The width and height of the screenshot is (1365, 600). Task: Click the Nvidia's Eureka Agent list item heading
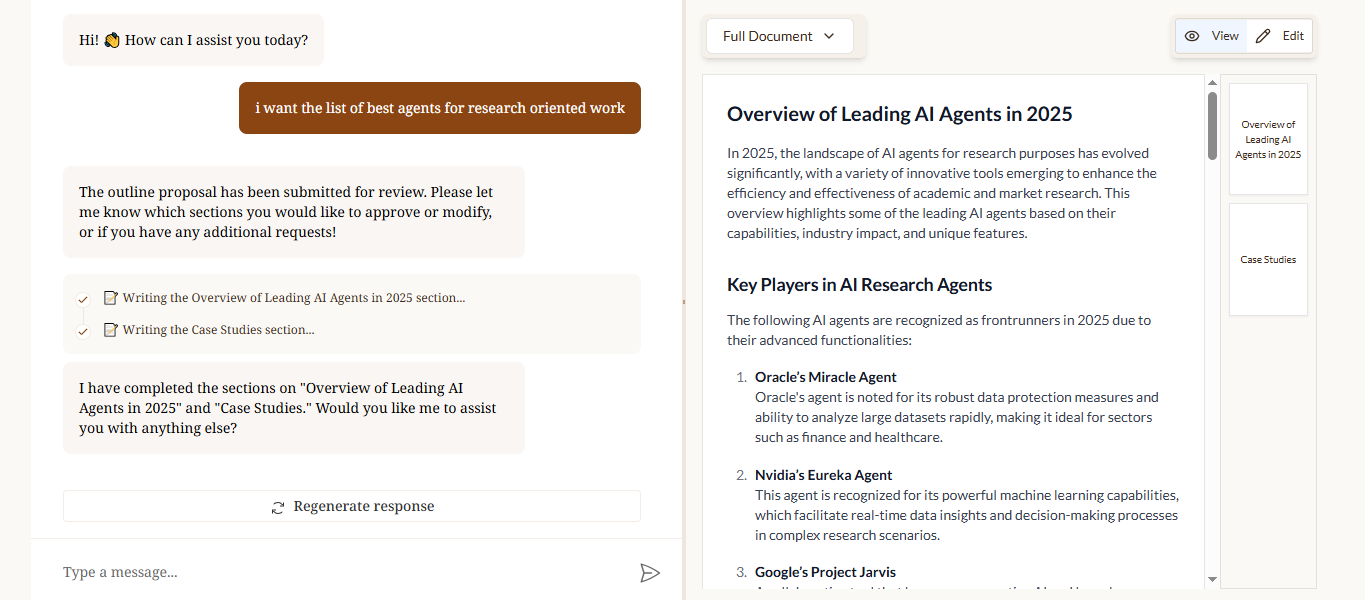823,475
